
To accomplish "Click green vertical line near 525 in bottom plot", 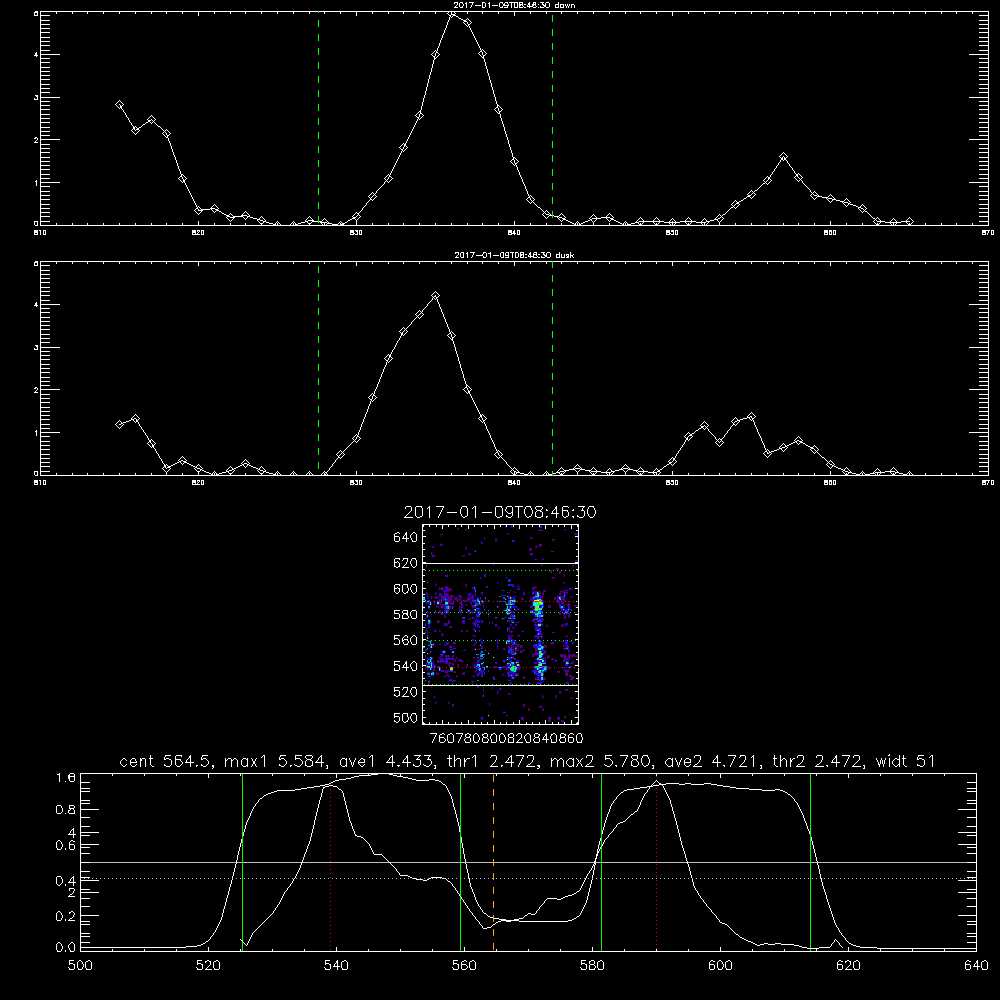I will point(242,862).
